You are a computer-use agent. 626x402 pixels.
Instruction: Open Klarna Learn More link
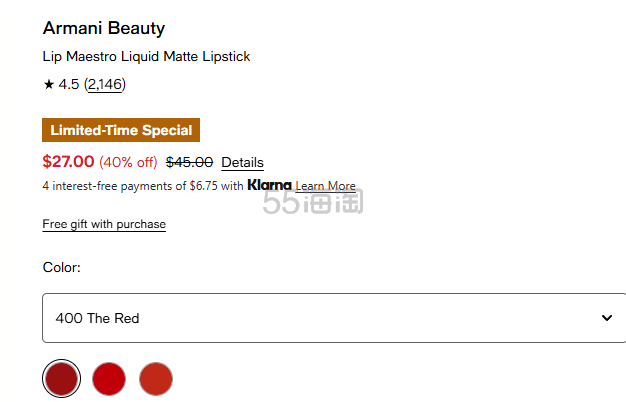[325, 186]
